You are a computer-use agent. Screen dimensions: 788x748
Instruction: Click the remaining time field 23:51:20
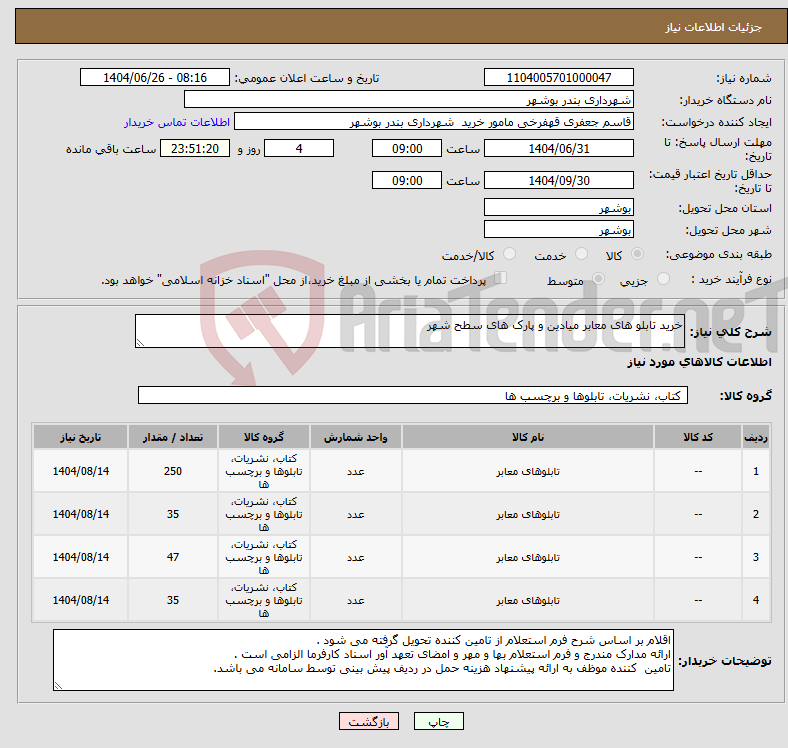coord(195,148)
